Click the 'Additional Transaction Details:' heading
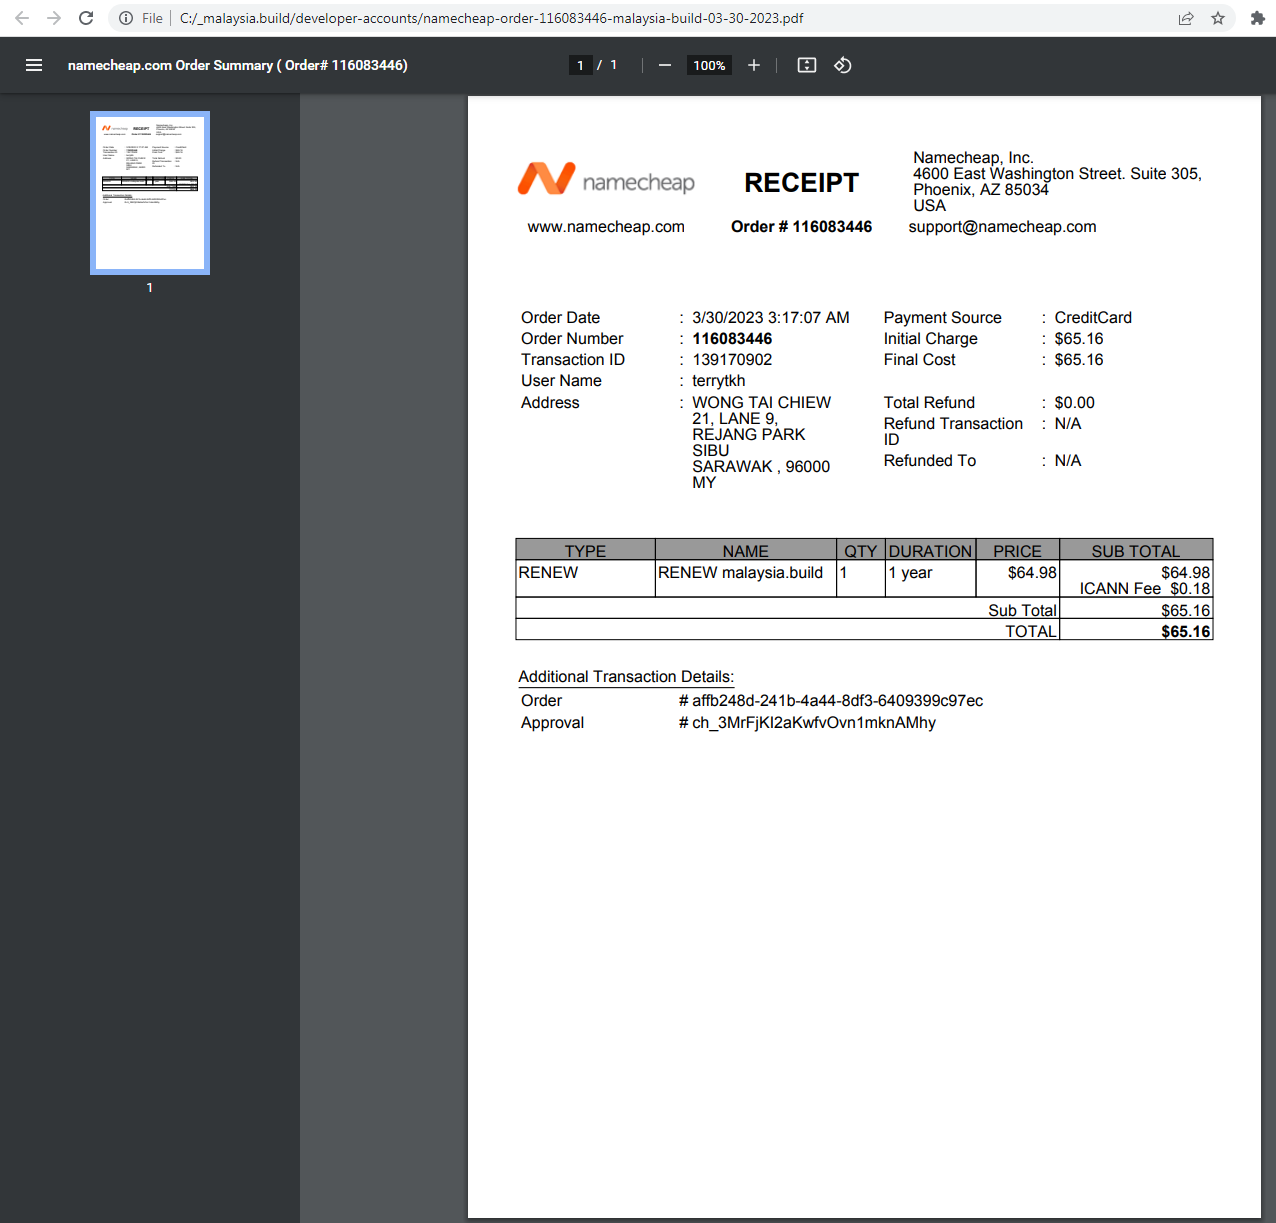 [626, 677]
